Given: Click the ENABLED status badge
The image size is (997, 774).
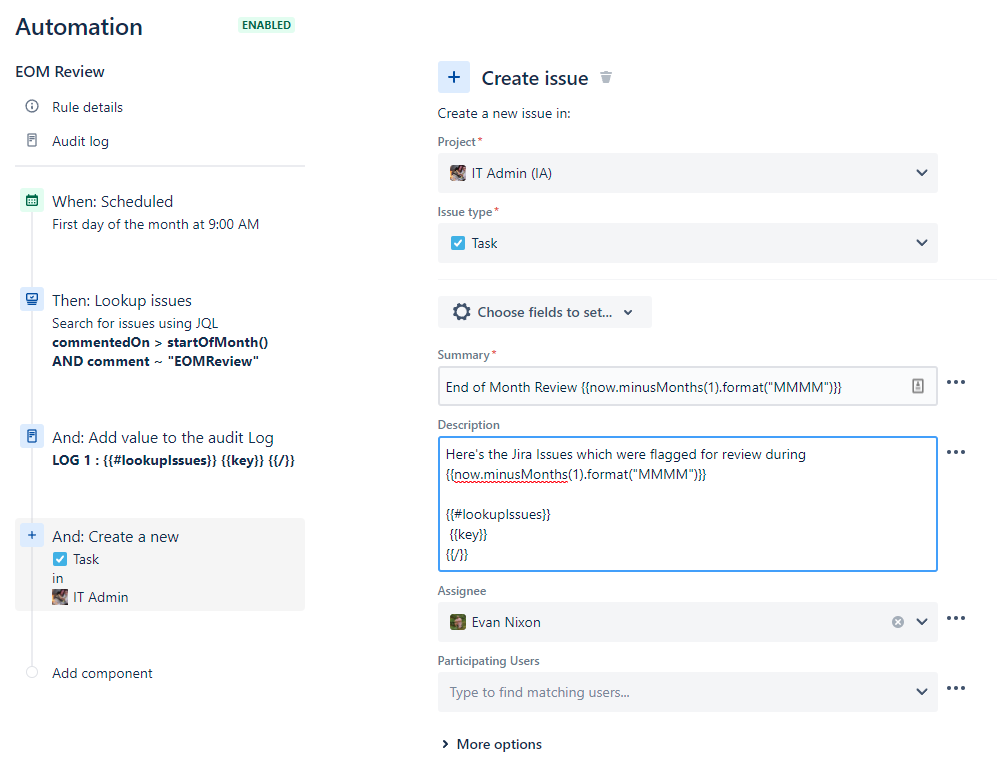Looking at the screenshot, I should tap(266, 25).
